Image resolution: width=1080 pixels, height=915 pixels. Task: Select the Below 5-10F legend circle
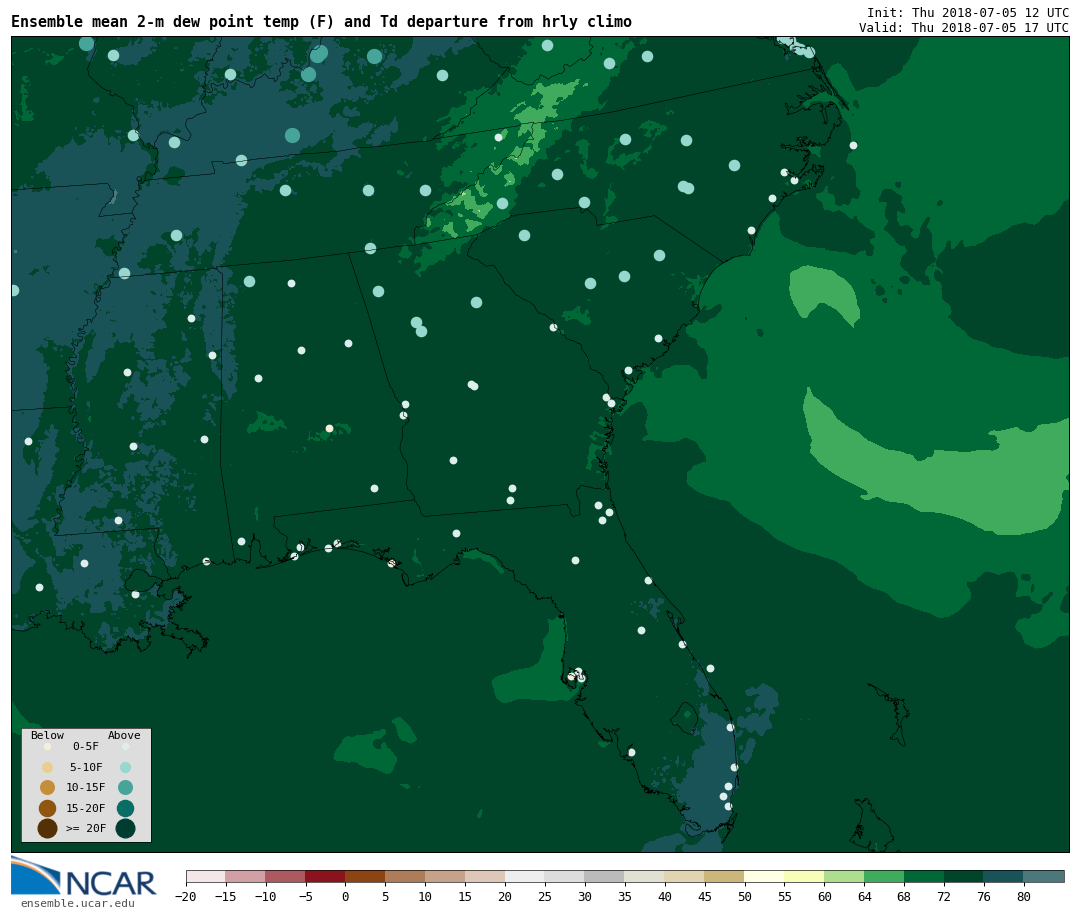coord(48,767)
